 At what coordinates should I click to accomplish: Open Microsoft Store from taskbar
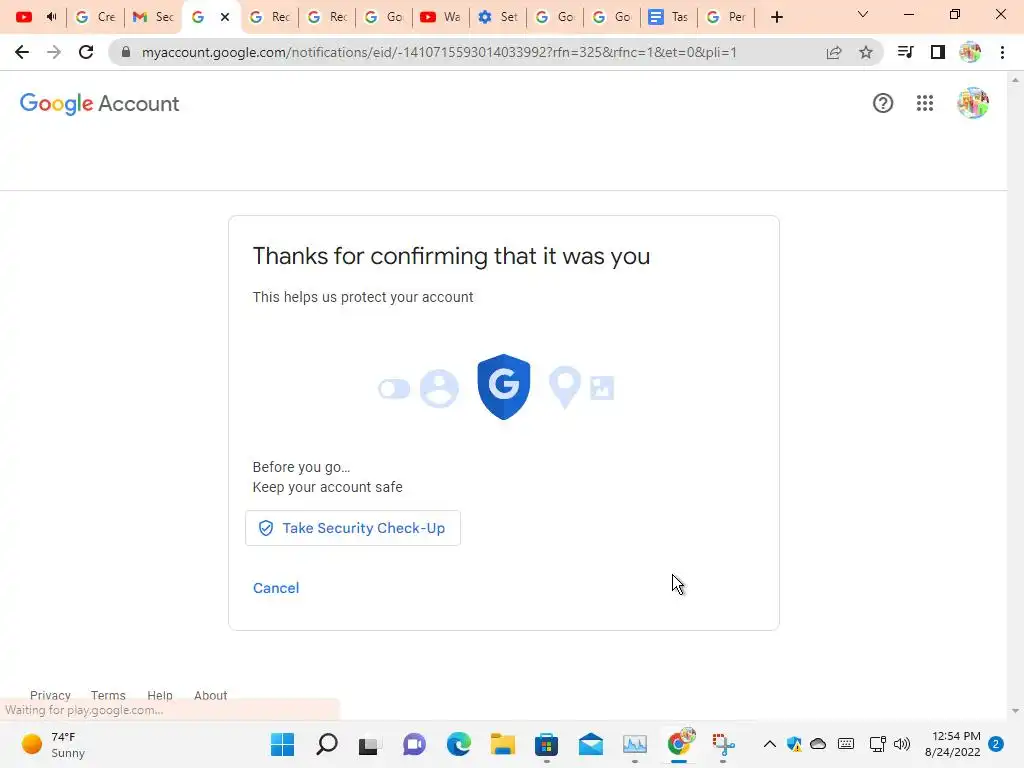coord(547,744)
